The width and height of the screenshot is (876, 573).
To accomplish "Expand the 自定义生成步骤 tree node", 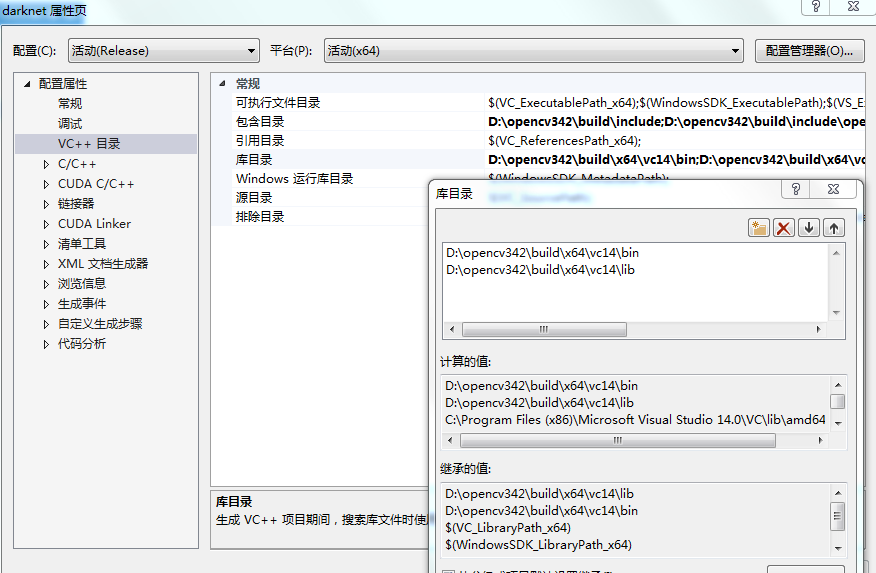I will click(x=46, y=324).
